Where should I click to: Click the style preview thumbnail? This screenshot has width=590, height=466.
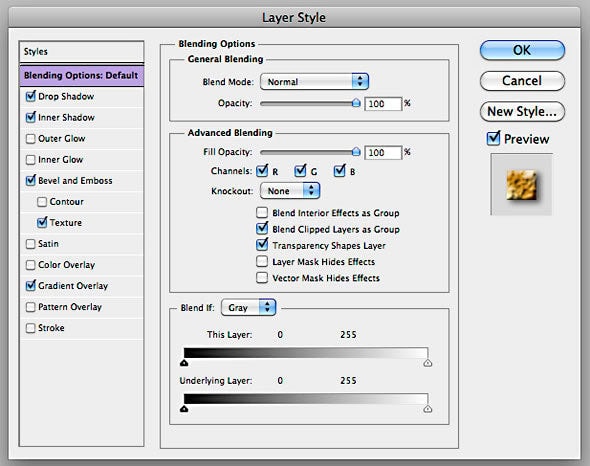pos(521,184)
